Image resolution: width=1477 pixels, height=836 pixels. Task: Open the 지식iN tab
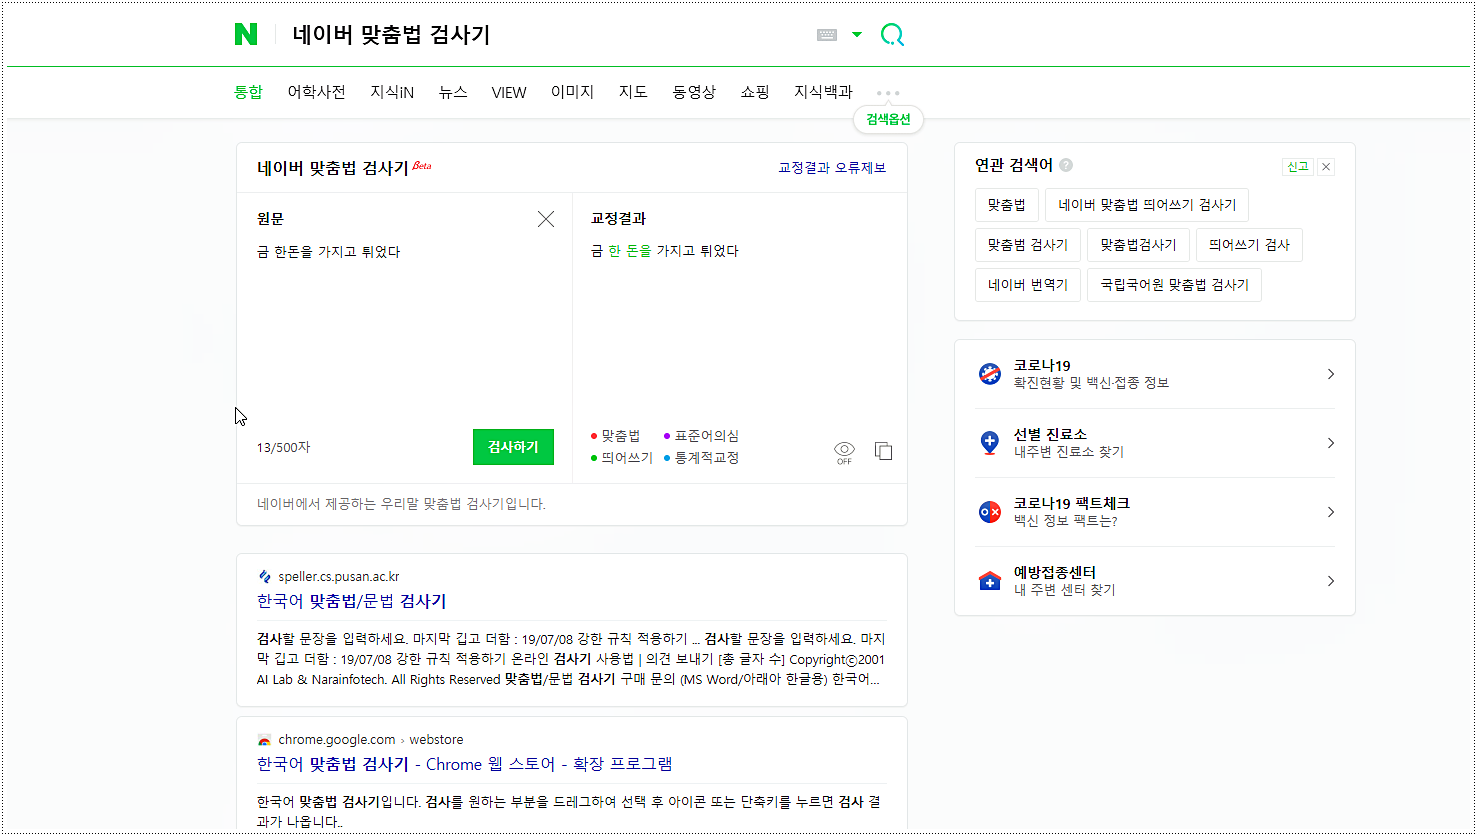[x=392, y=92]
